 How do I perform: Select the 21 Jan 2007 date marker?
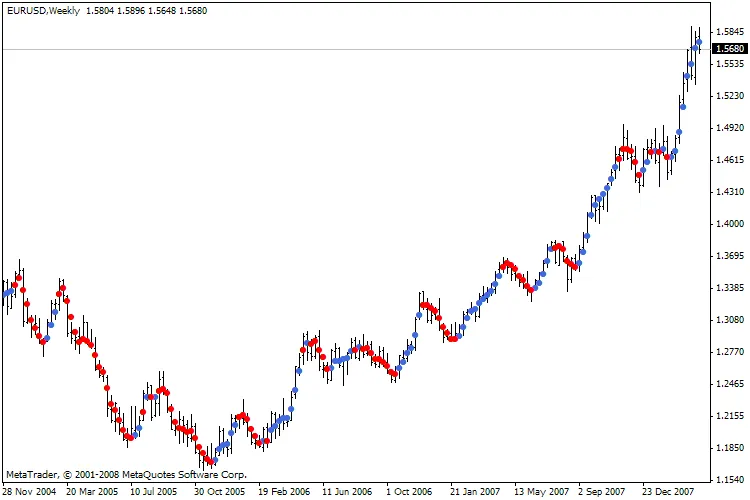[477, 492]
